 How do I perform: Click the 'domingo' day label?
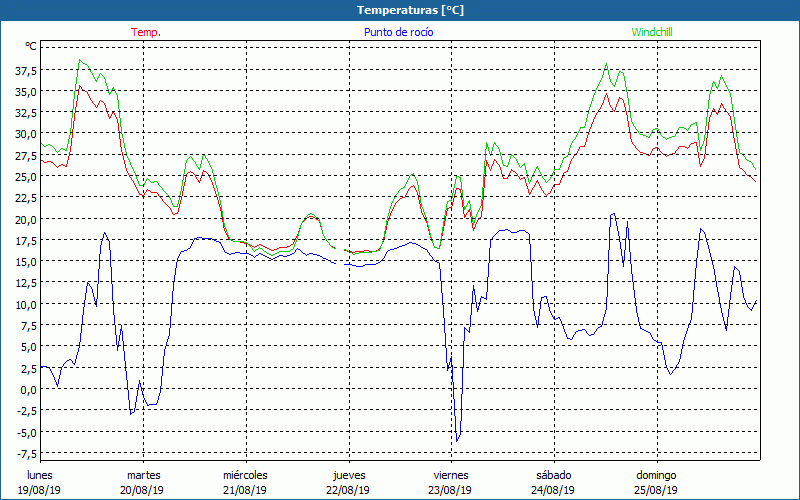pos(656,475)
